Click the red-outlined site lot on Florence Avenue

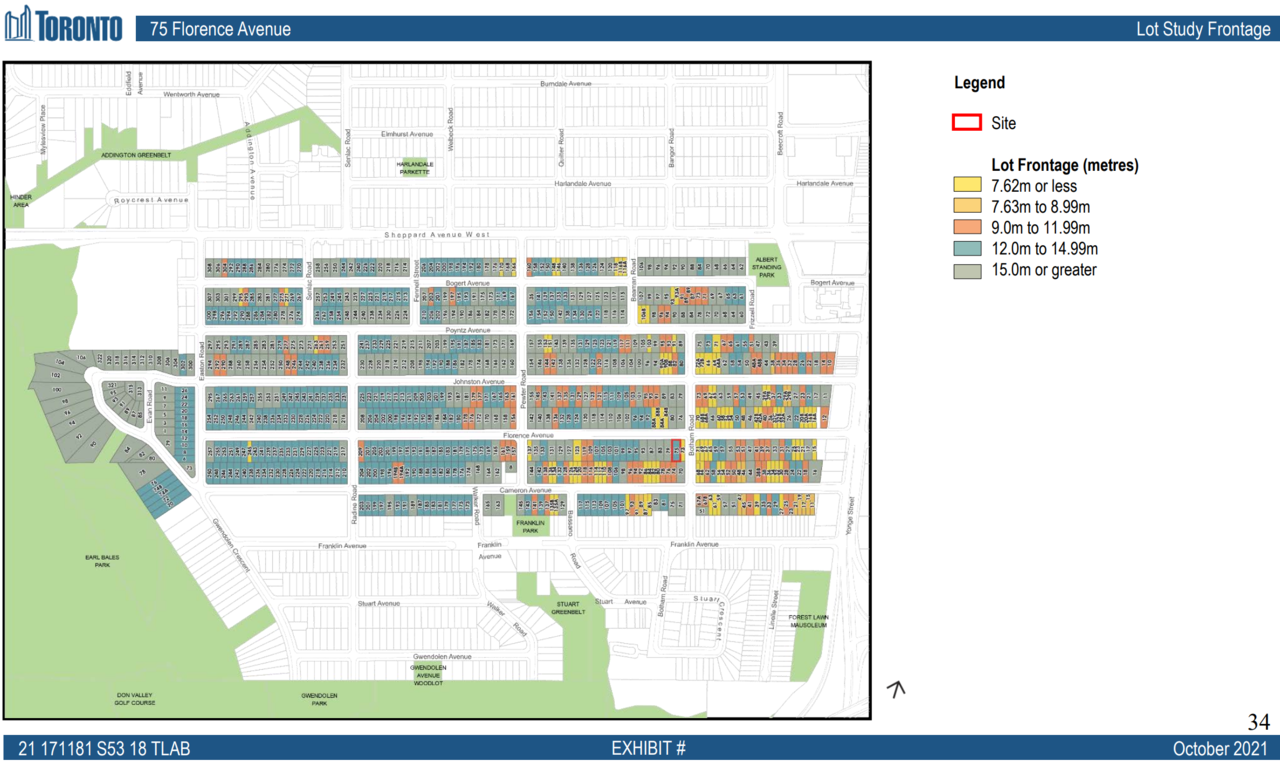(x=676, y=450)
